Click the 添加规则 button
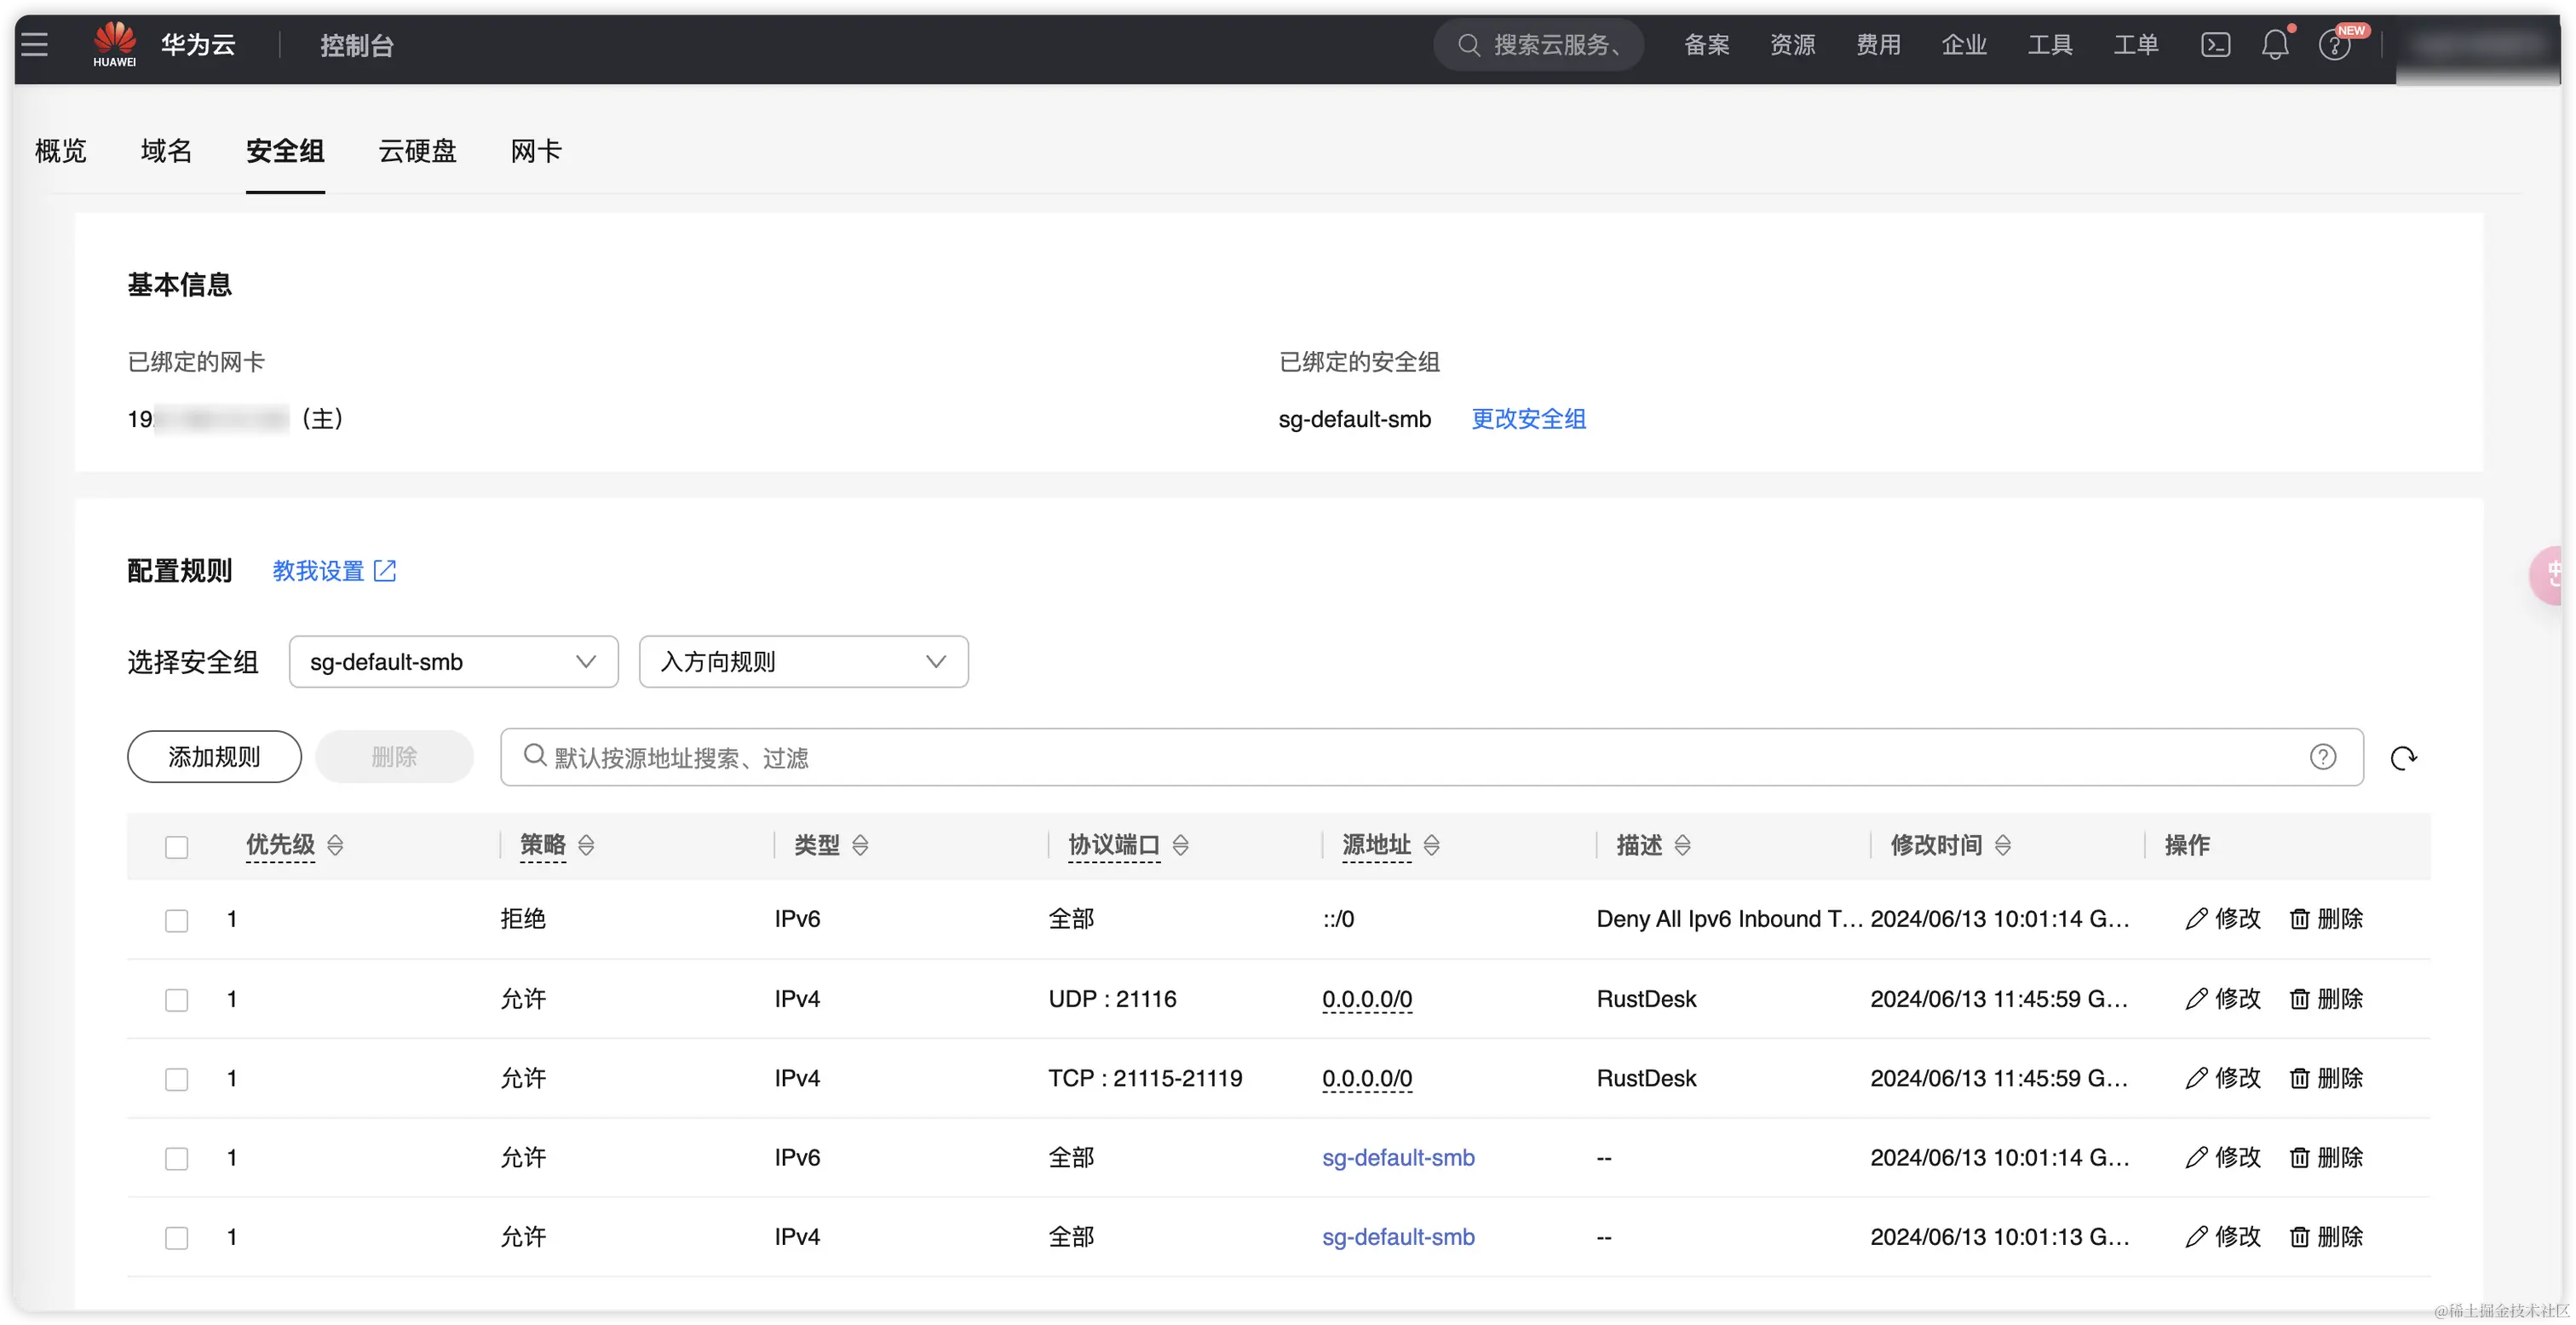The image size is (2576, 1325). tap(214, 756)
